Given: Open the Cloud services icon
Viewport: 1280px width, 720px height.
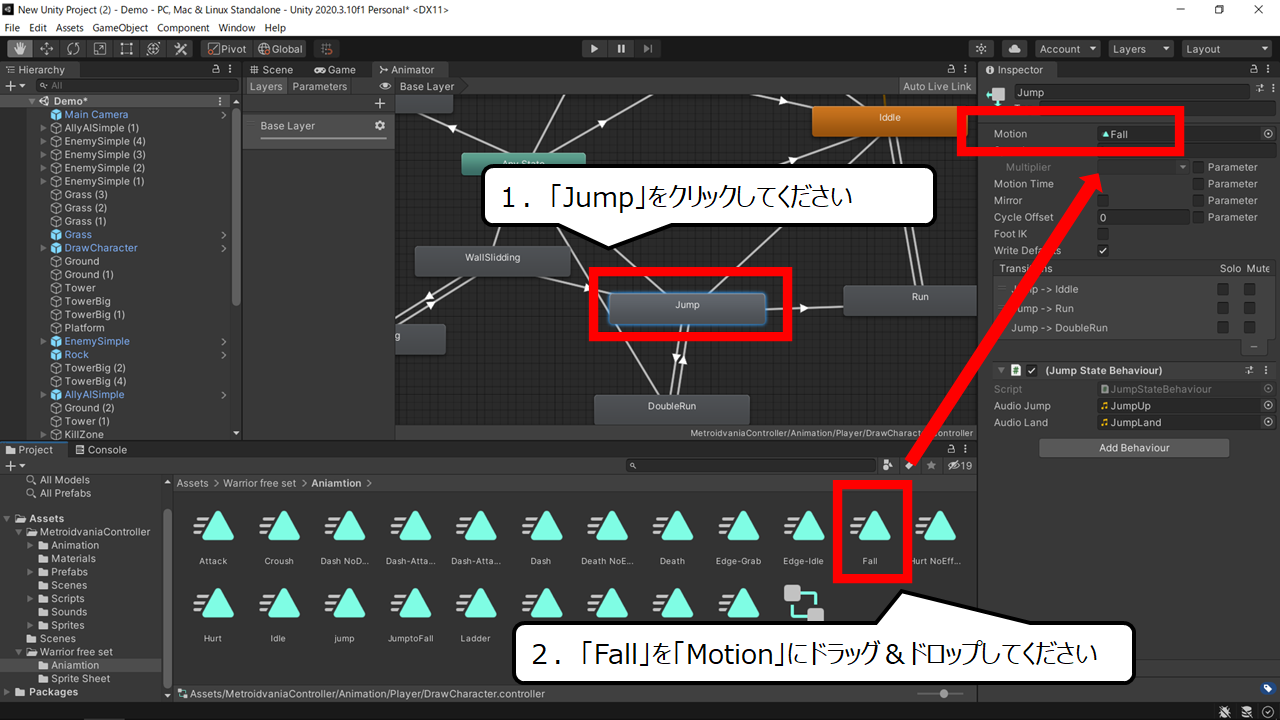Looking at the screenshot, I should [1014, 49].
